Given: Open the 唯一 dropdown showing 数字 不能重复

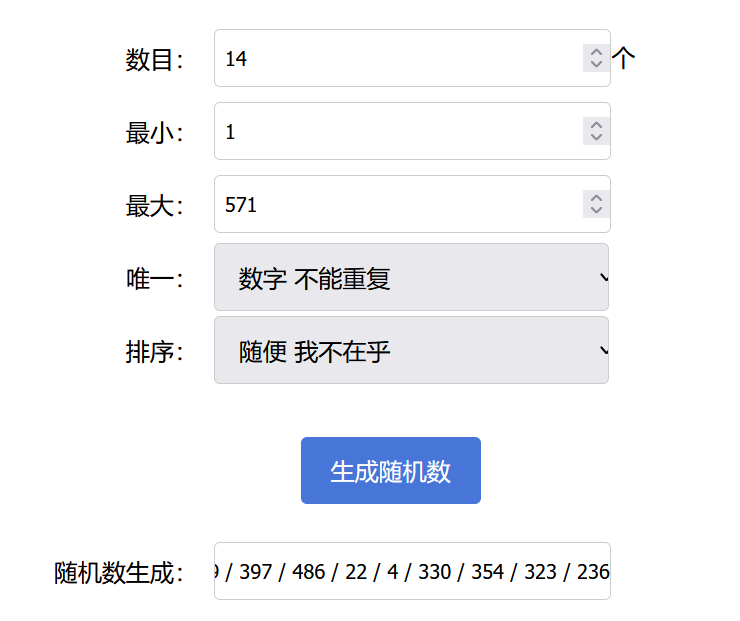Looking at the screenshot, I should tap(411, 278).
